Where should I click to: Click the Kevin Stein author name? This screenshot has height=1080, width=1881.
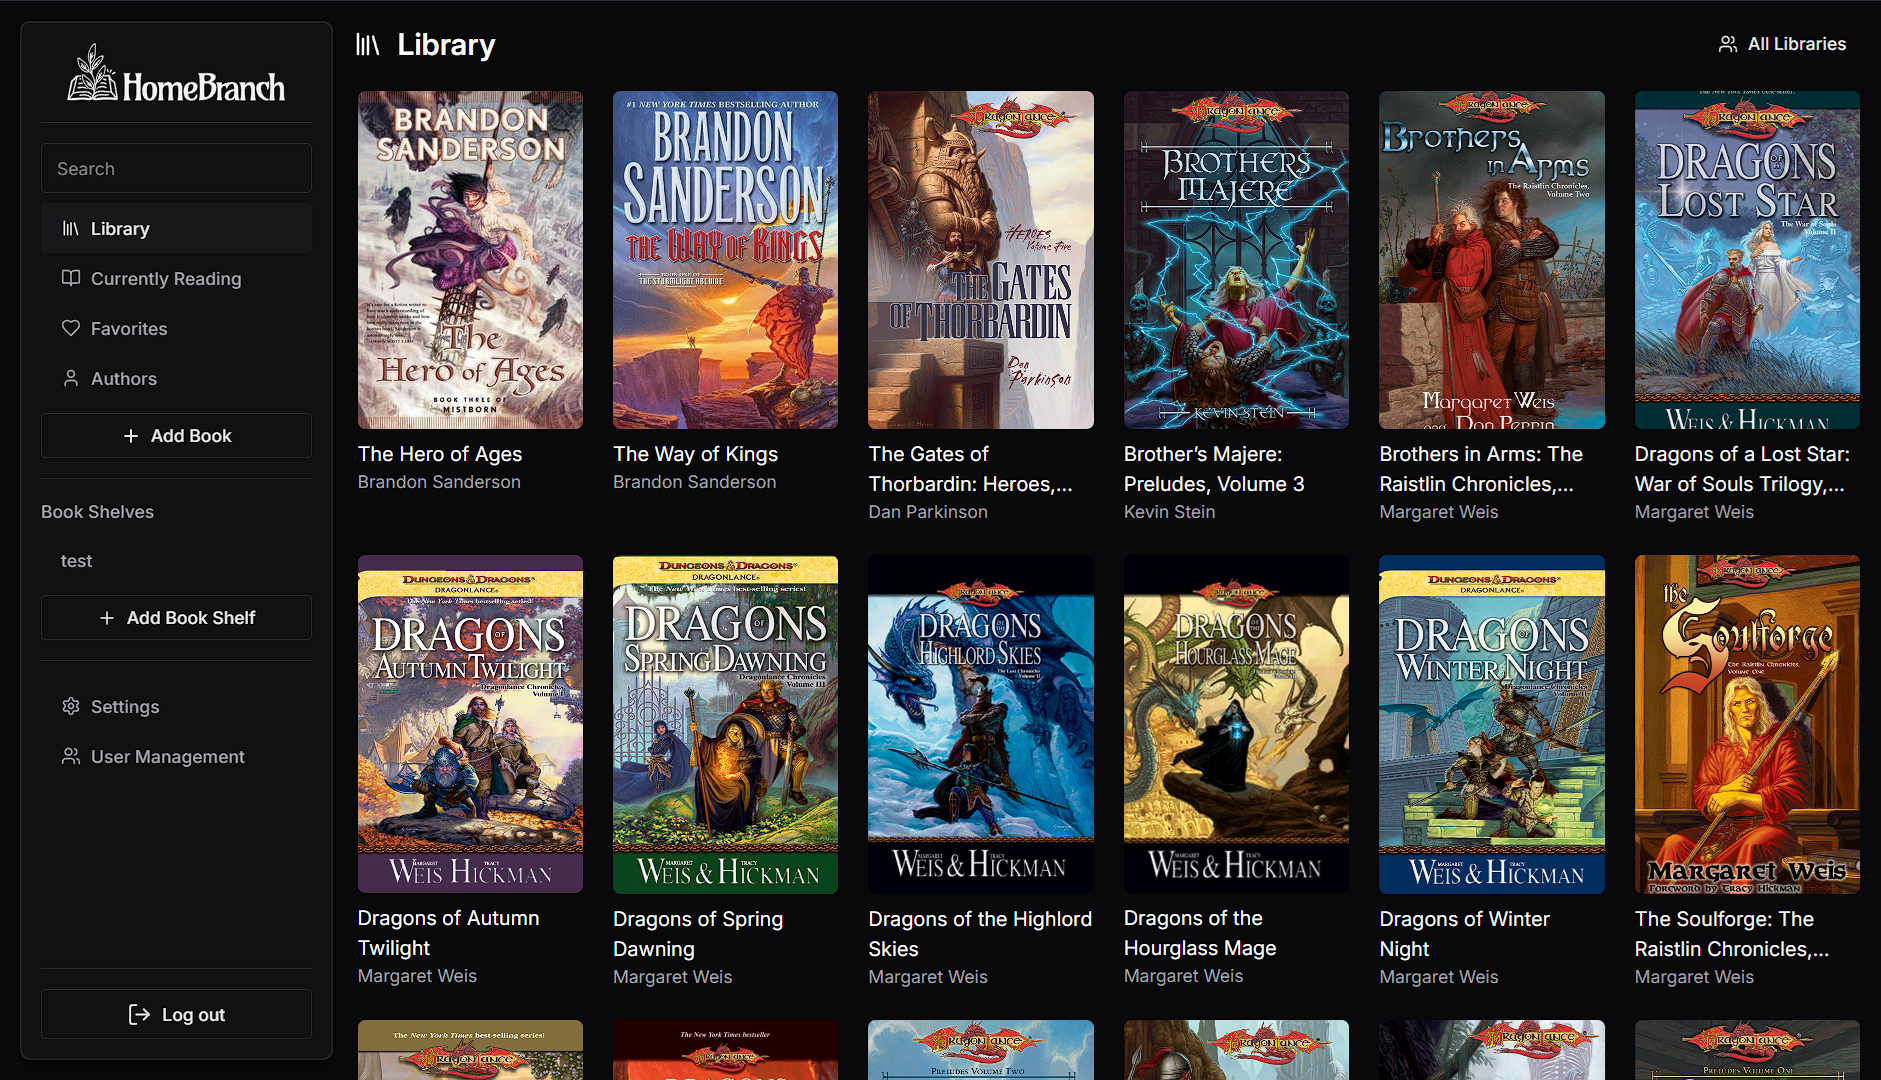1169,512
